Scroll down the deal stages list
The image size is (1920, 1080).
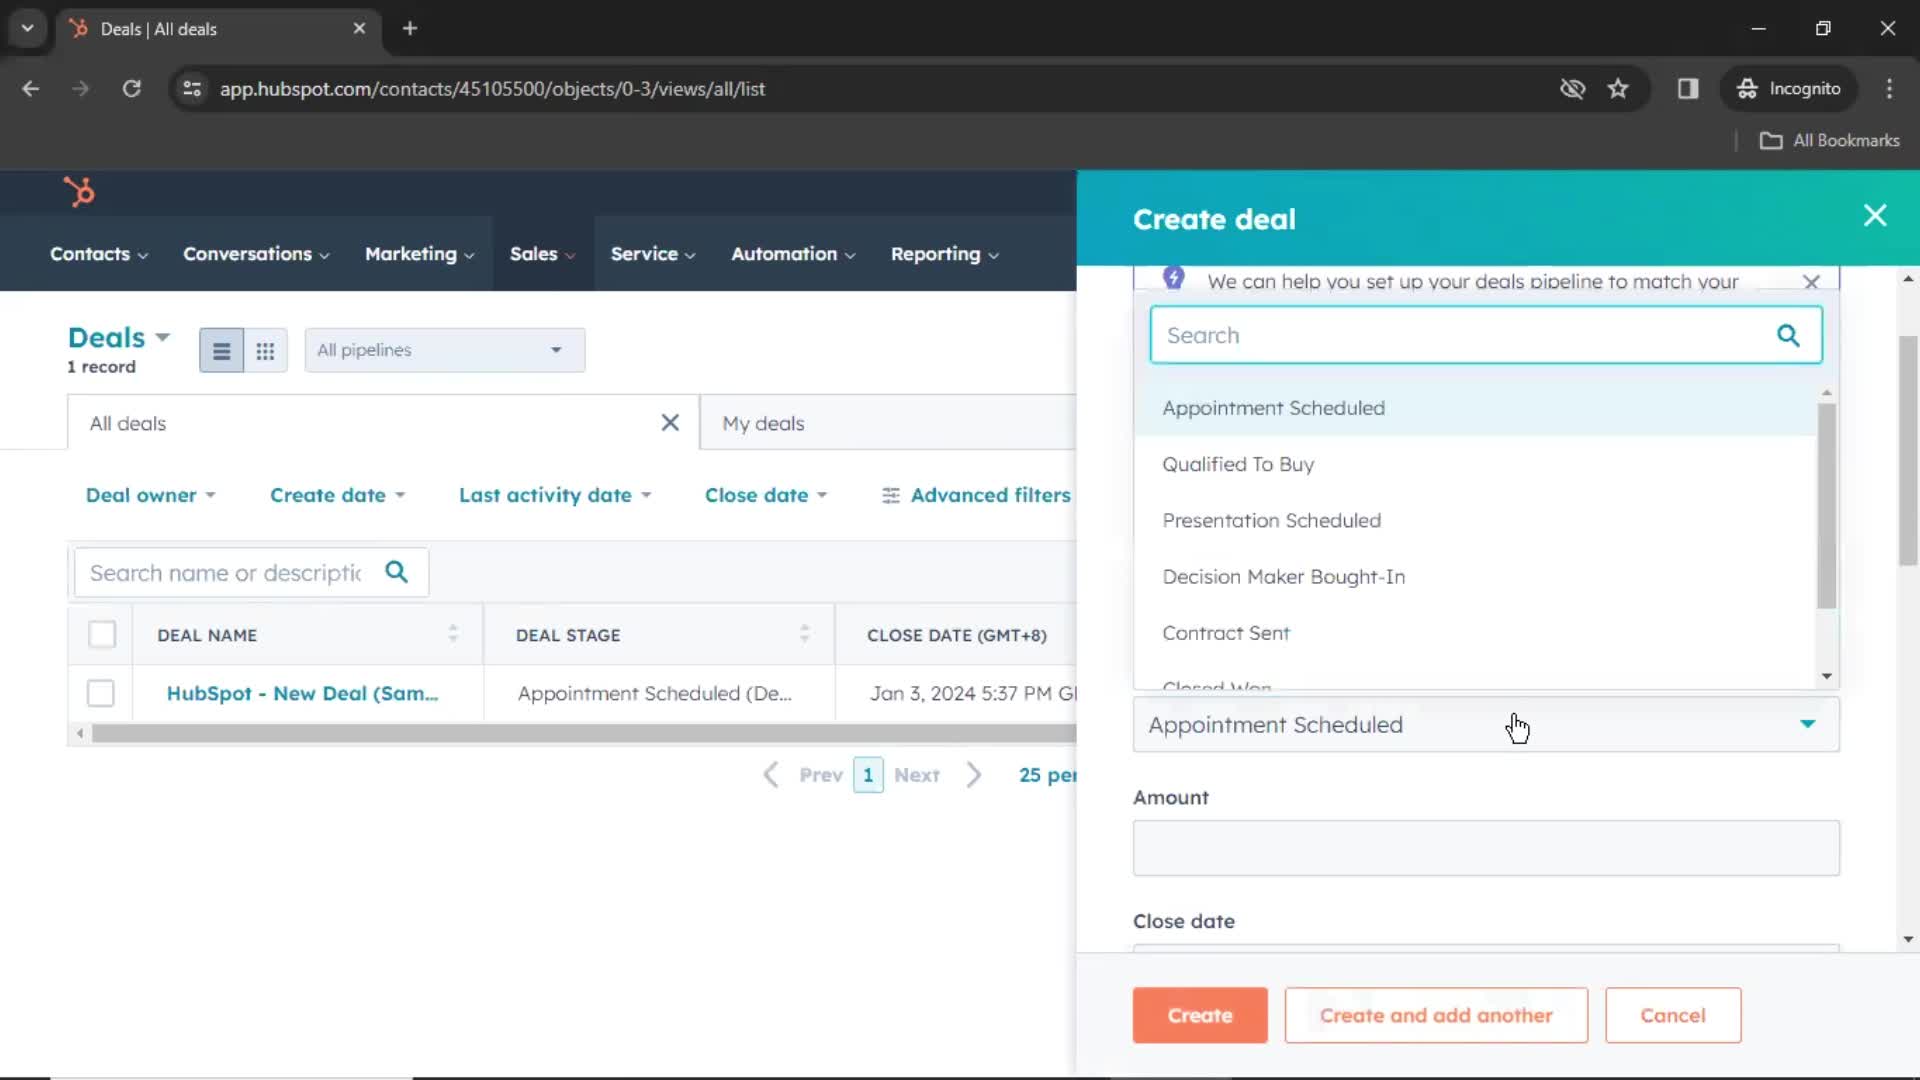(x=1826, y=675)
